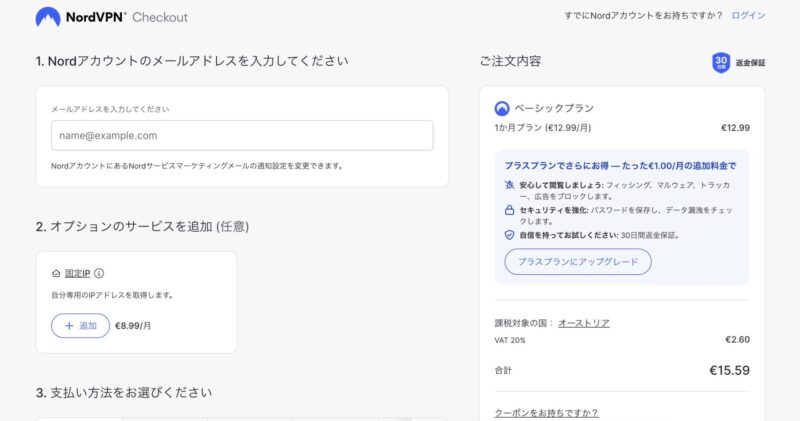Click the 返金保証 label

[x=751, y=63]
